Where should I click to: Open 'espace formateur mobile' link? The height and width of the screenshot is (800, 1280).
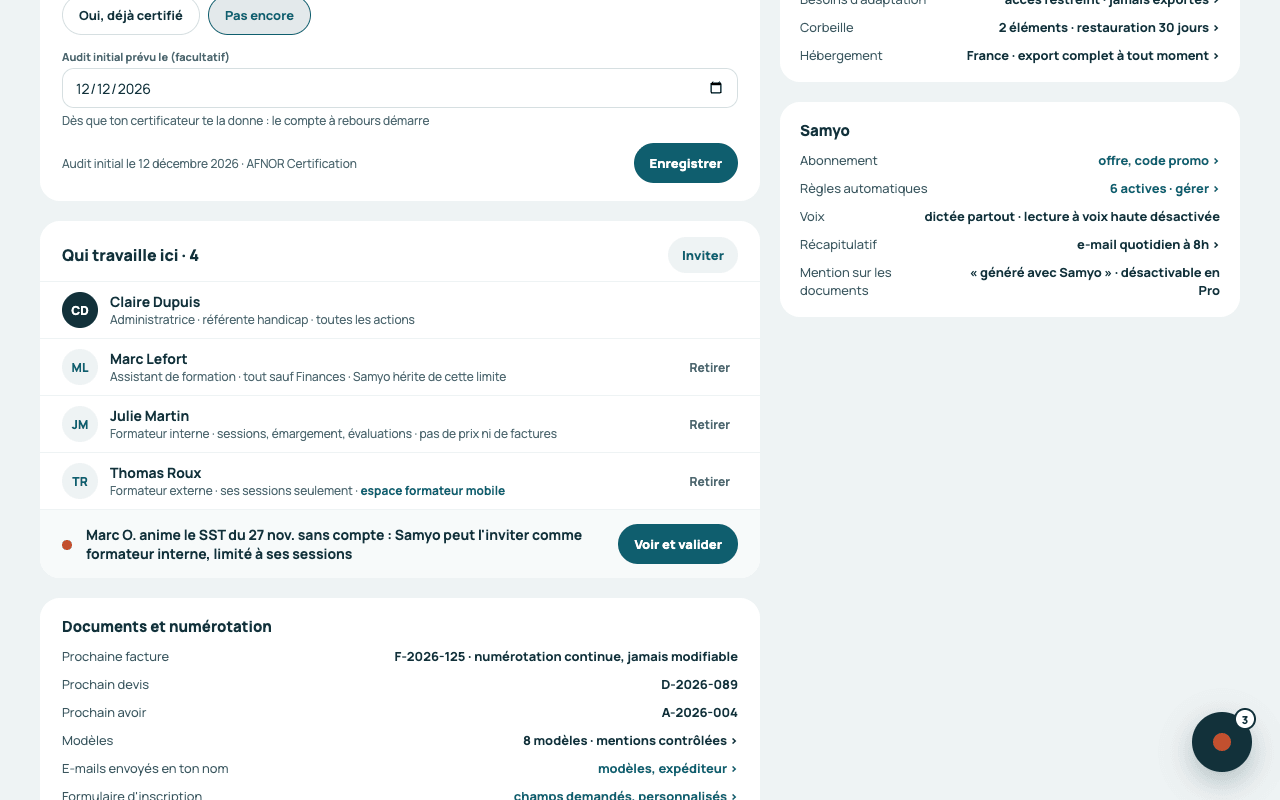[x=433, y=491]
